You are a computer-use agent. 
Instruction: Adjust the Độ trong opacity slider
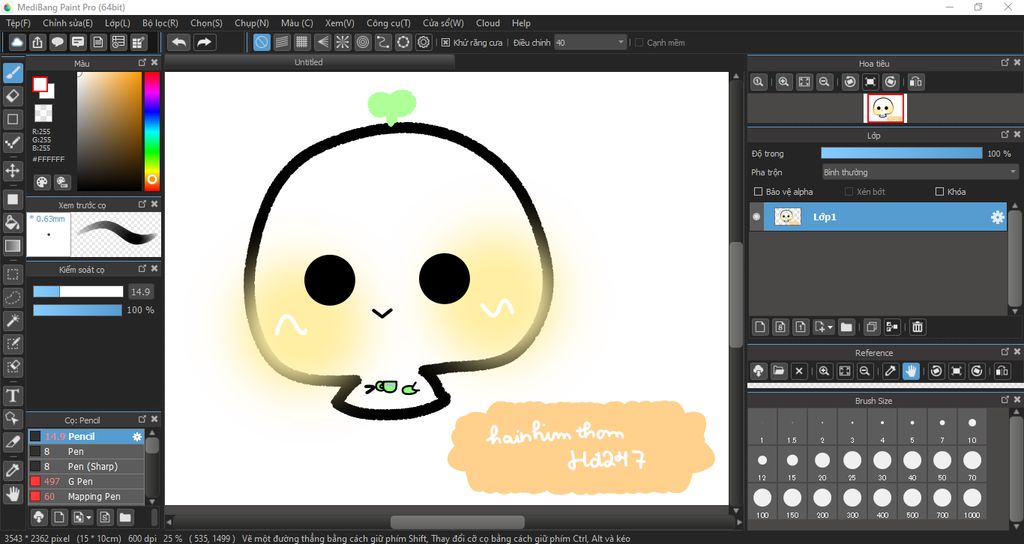(x=901, y=153)
